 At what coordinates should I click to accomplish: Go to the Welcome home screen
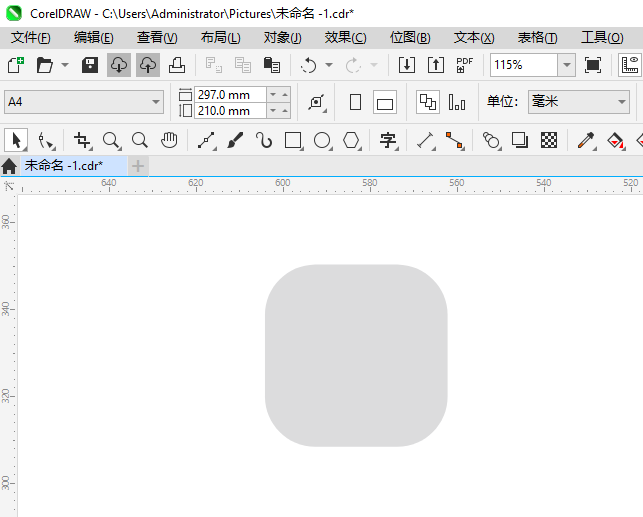(9, 166)
